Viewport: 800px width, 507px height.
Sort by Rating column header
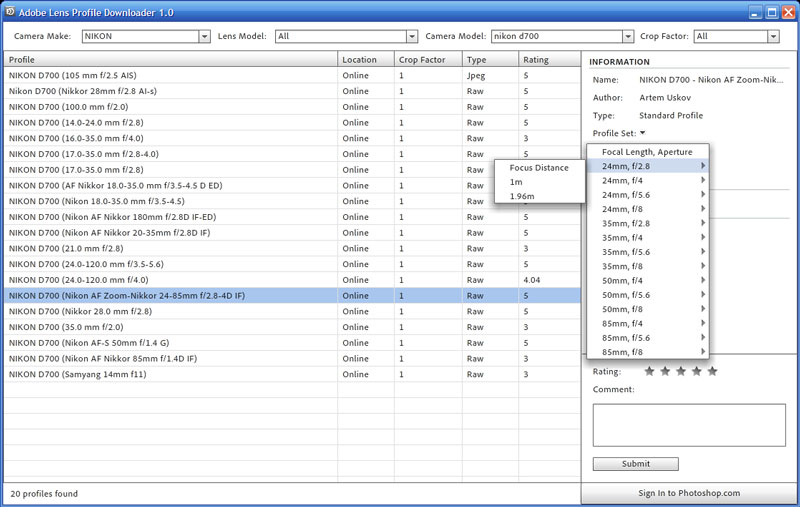pyautogui.click(x=549, y=59)
